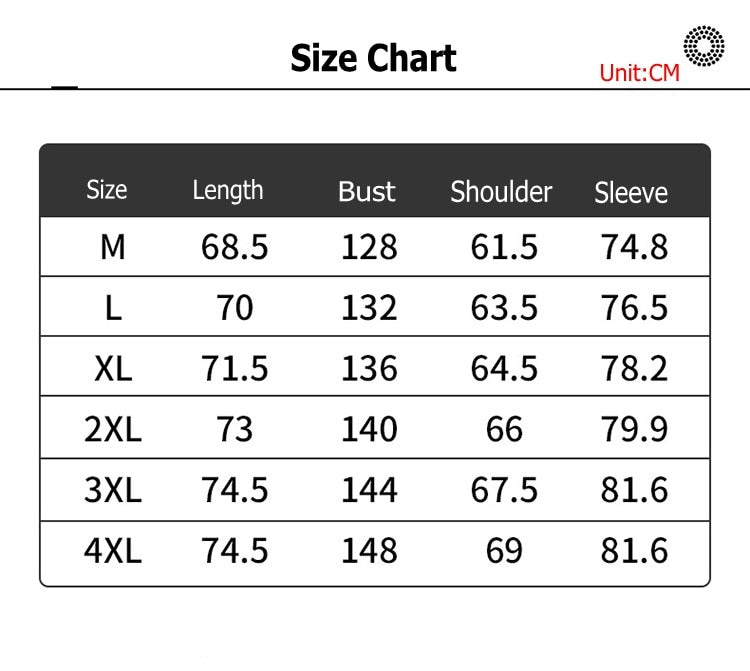Click the 4XL size row label
Image resolution: width=750 pixels, height=671 pixels.
coord(113,551)
